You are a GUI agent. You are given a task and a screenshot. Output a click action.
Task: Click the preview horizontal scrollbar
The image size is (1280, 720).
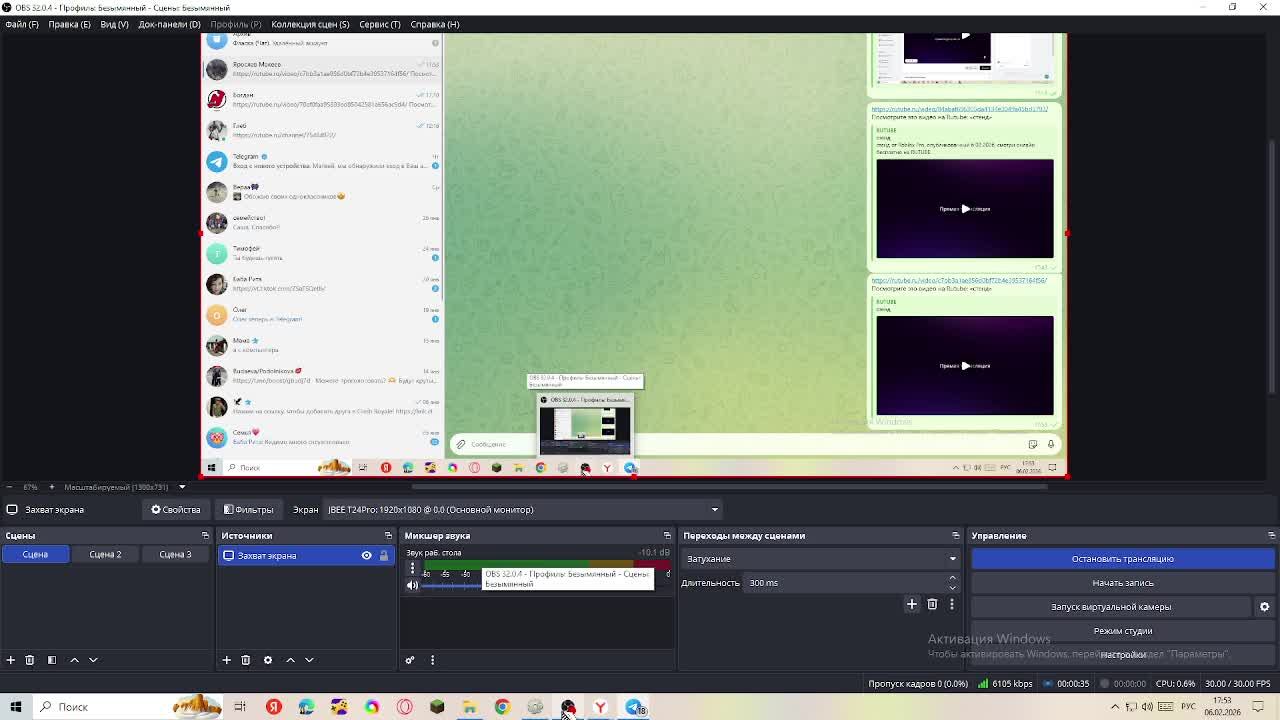click(730, 487)
